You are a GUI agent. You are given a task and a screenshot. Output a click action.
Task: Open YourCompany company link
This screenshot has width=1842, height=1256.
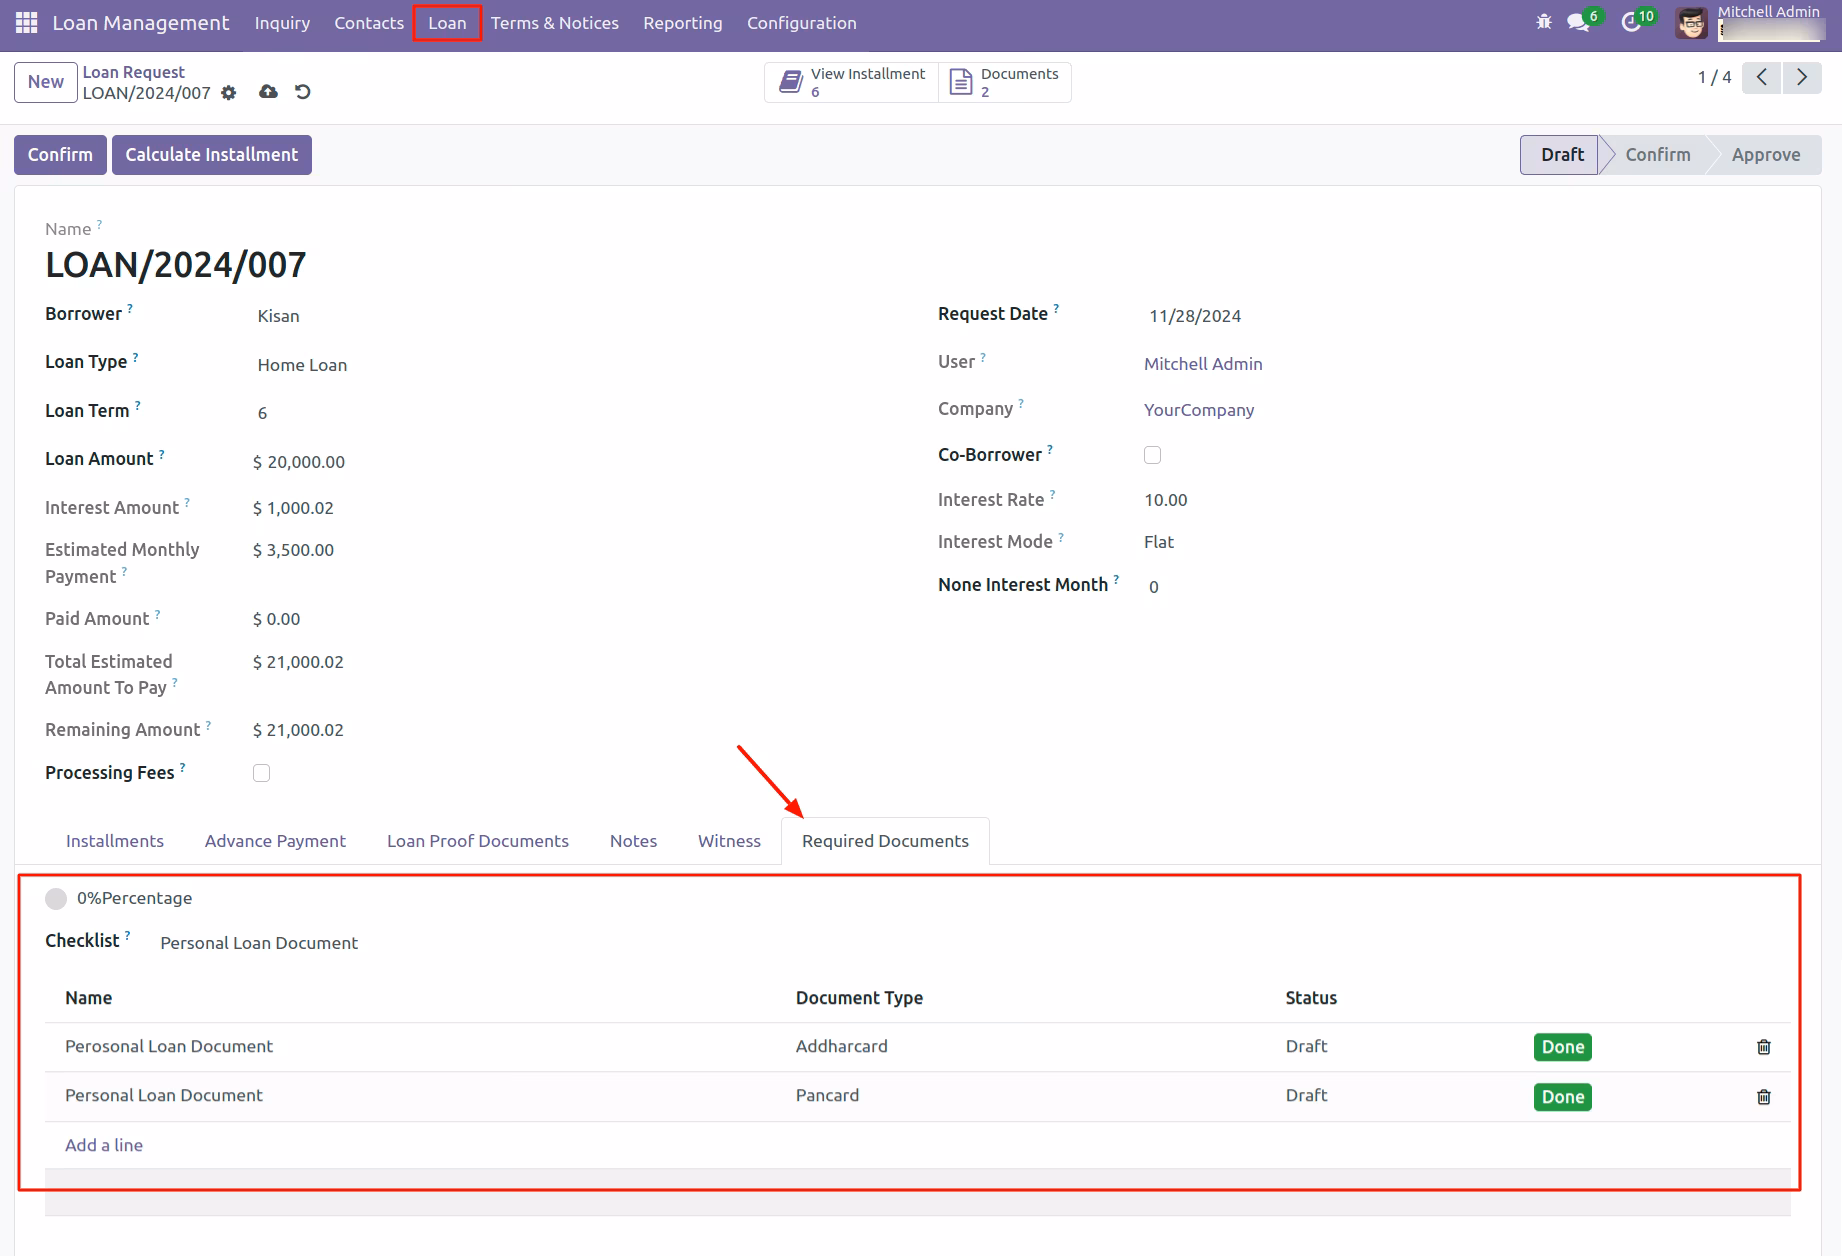click(x=1199, y=410)
